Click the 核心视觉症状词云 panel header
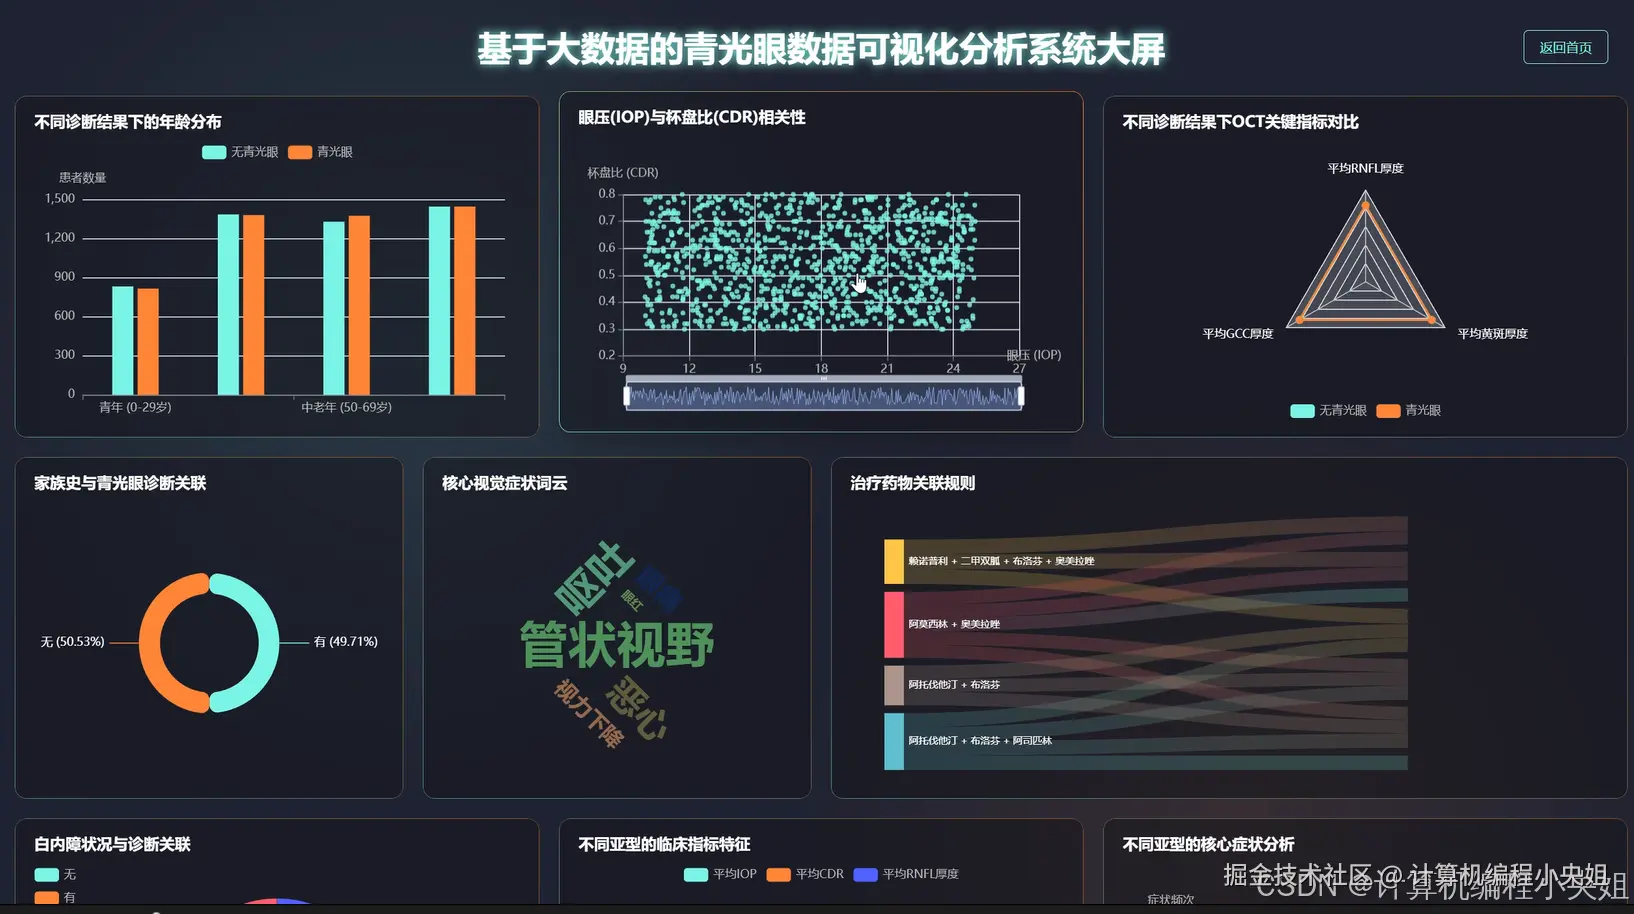 pyautogui.click(x=503, y=483)
